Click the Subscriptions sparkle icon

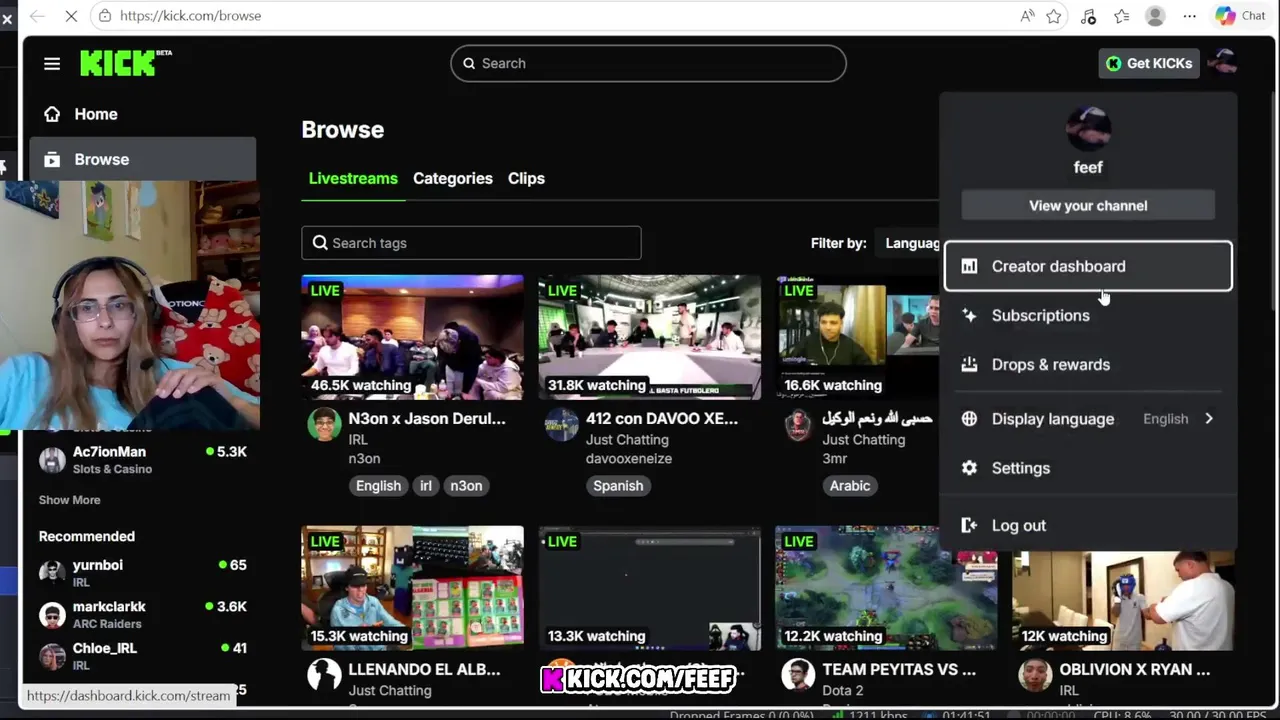[x=969, y=315]
